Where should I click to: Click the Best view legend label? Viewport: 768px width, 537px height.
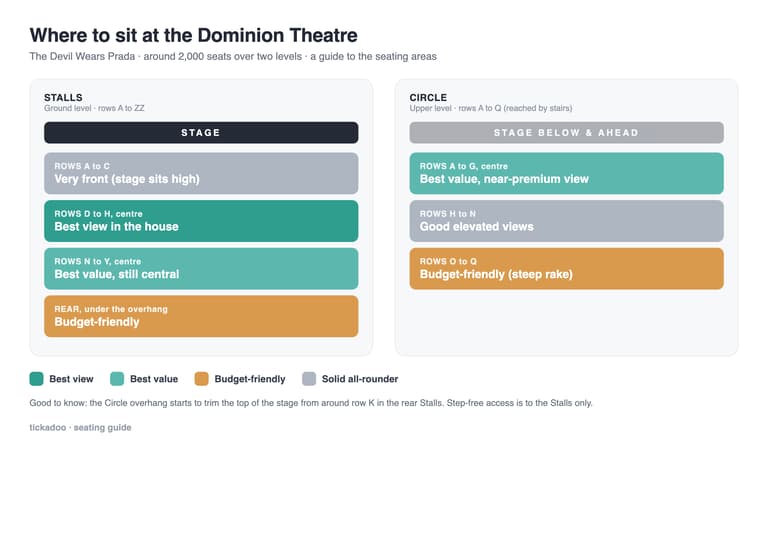coord(72,379)
